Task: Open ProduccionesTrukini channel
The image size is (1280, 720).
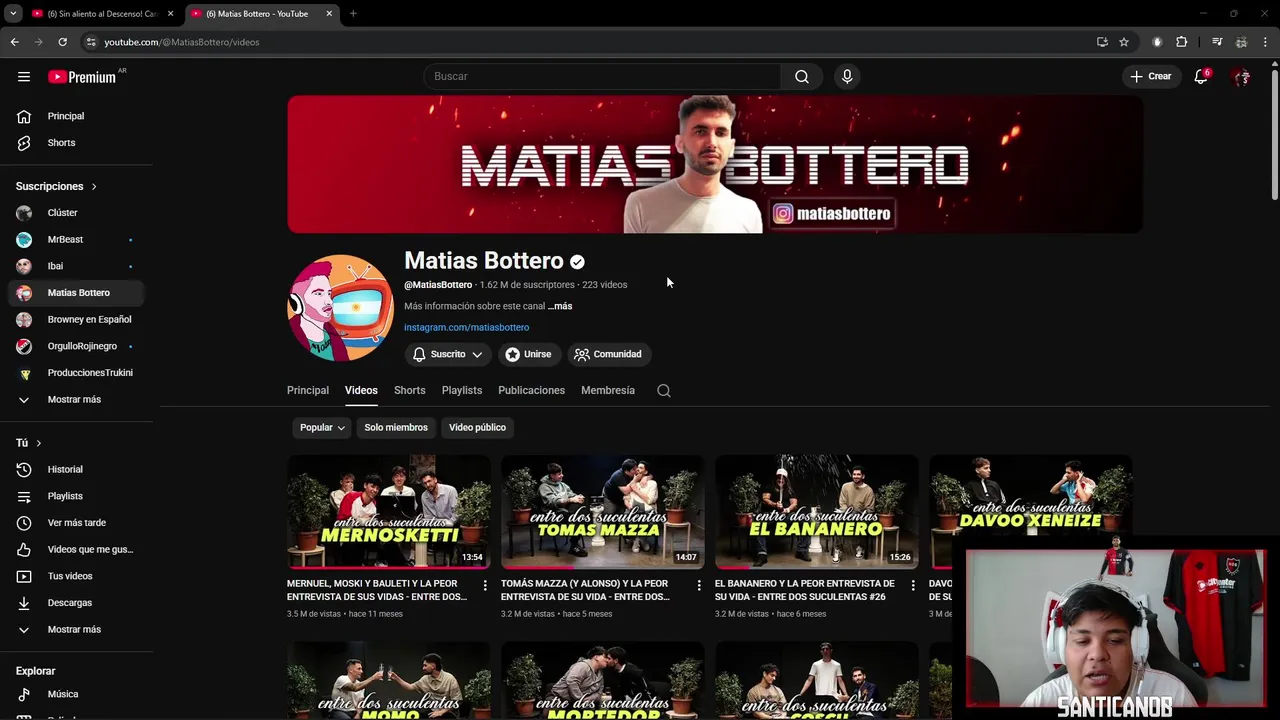Action: (76, 373)
